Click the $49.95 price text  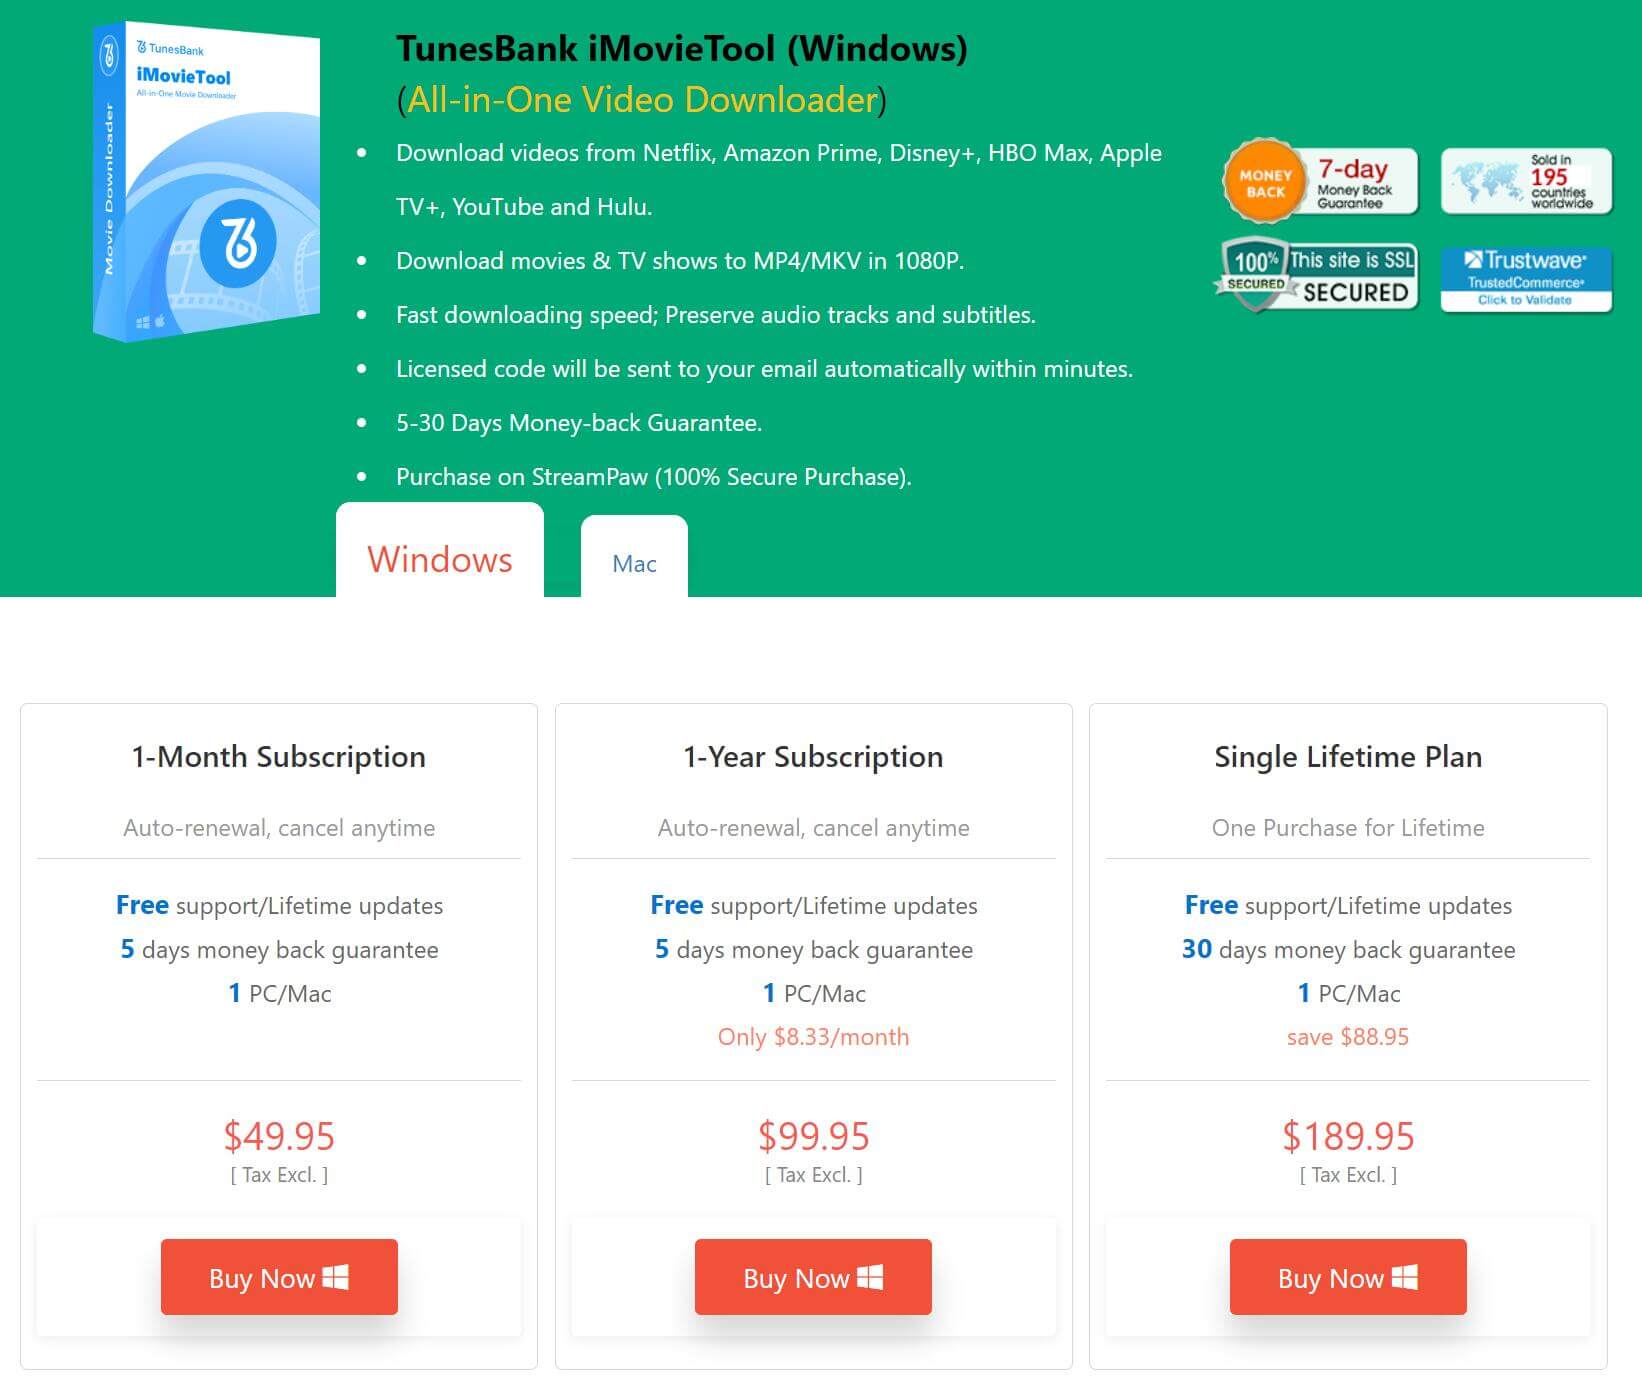pos(279,1136)
